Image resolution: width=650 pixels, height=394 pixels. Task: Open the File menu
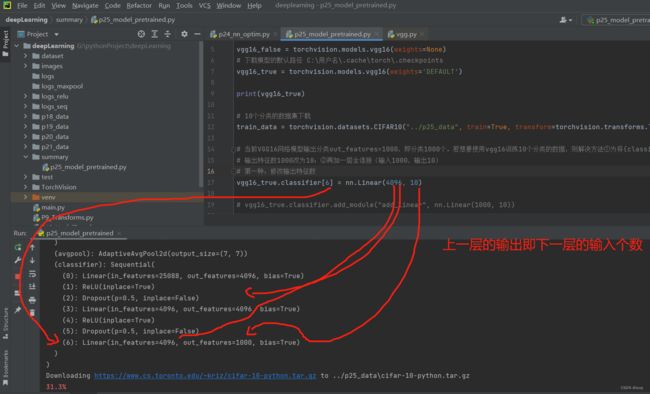pos(22,5)
